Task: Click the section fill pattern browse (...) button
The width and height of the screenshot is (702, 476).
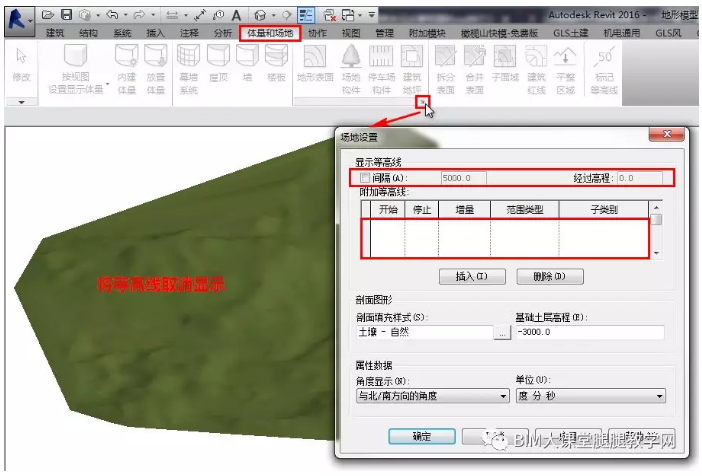Action: click(503, 333)
